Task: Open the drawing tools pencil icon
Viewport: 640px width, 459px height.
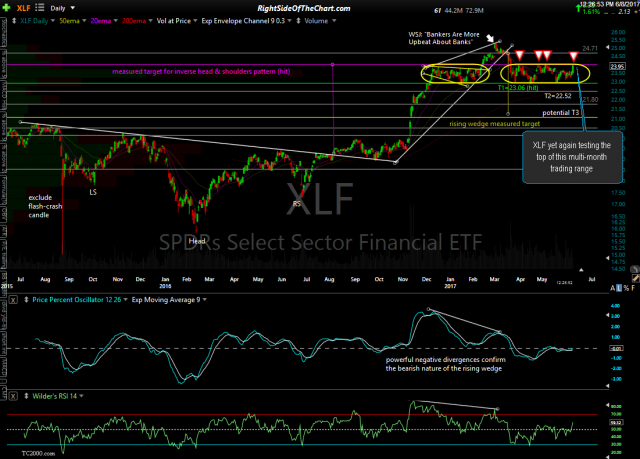Action: tap(636, 278)
